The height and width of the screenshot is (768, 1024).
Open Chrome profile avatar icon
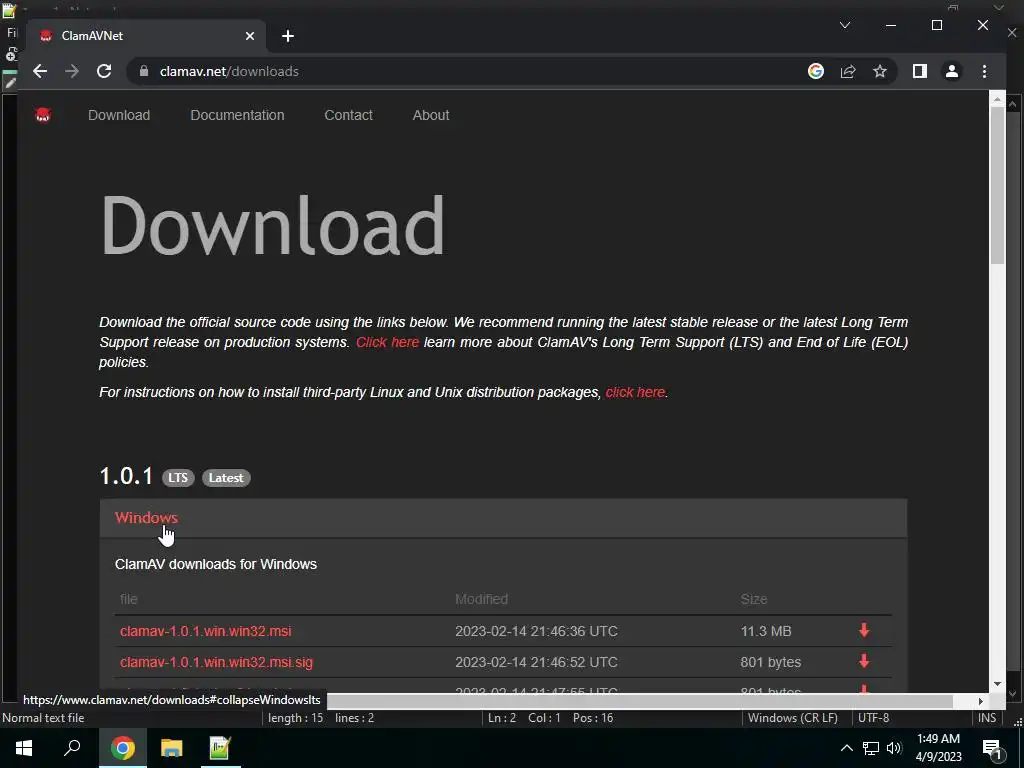[952, 71]
